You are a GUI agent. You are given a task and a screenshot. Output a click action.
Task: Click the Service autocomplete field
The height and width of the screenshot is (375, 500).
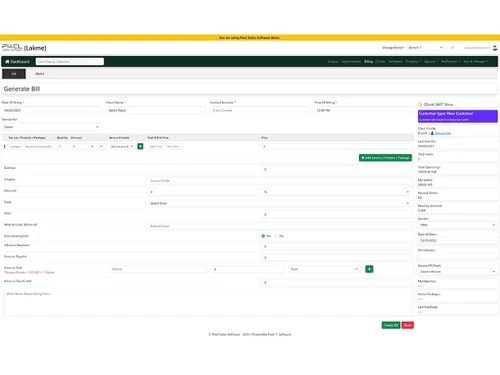(39, 146)
